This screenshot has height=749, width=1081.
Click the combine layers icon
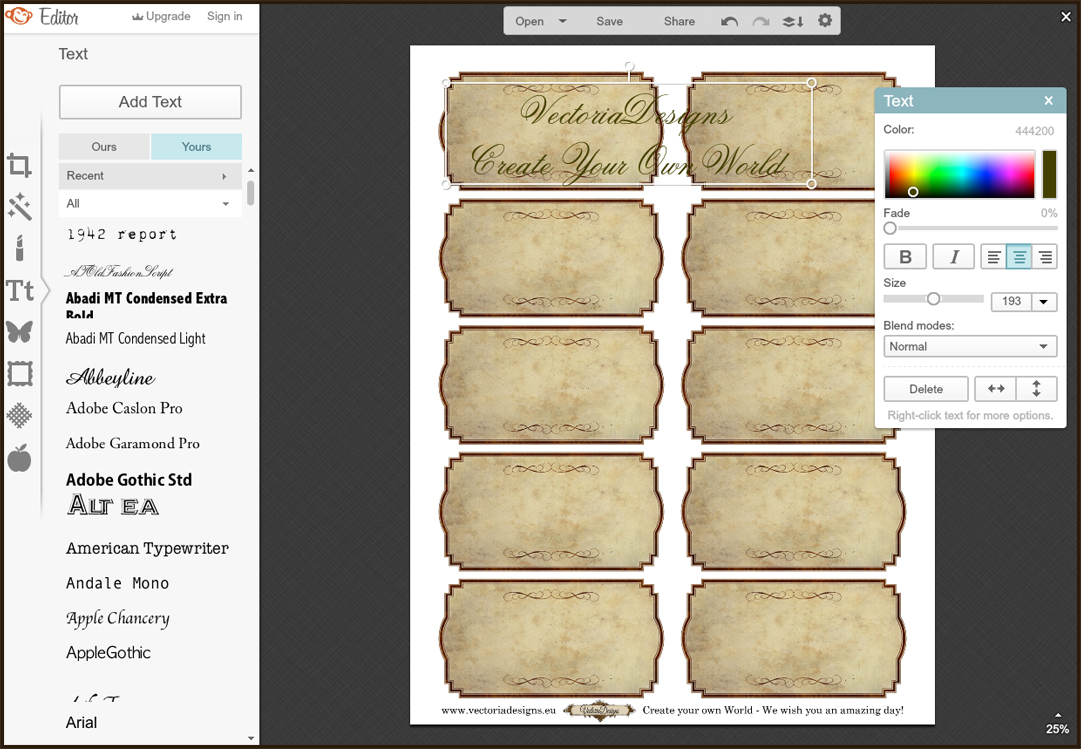(x=793, y=21)
